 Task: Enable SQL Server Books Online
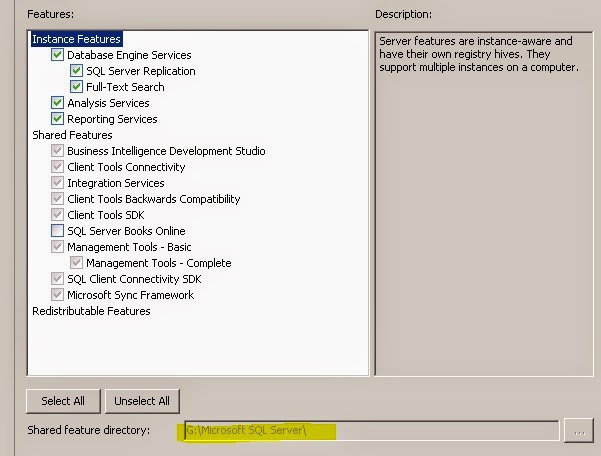[x=57, y=231]
